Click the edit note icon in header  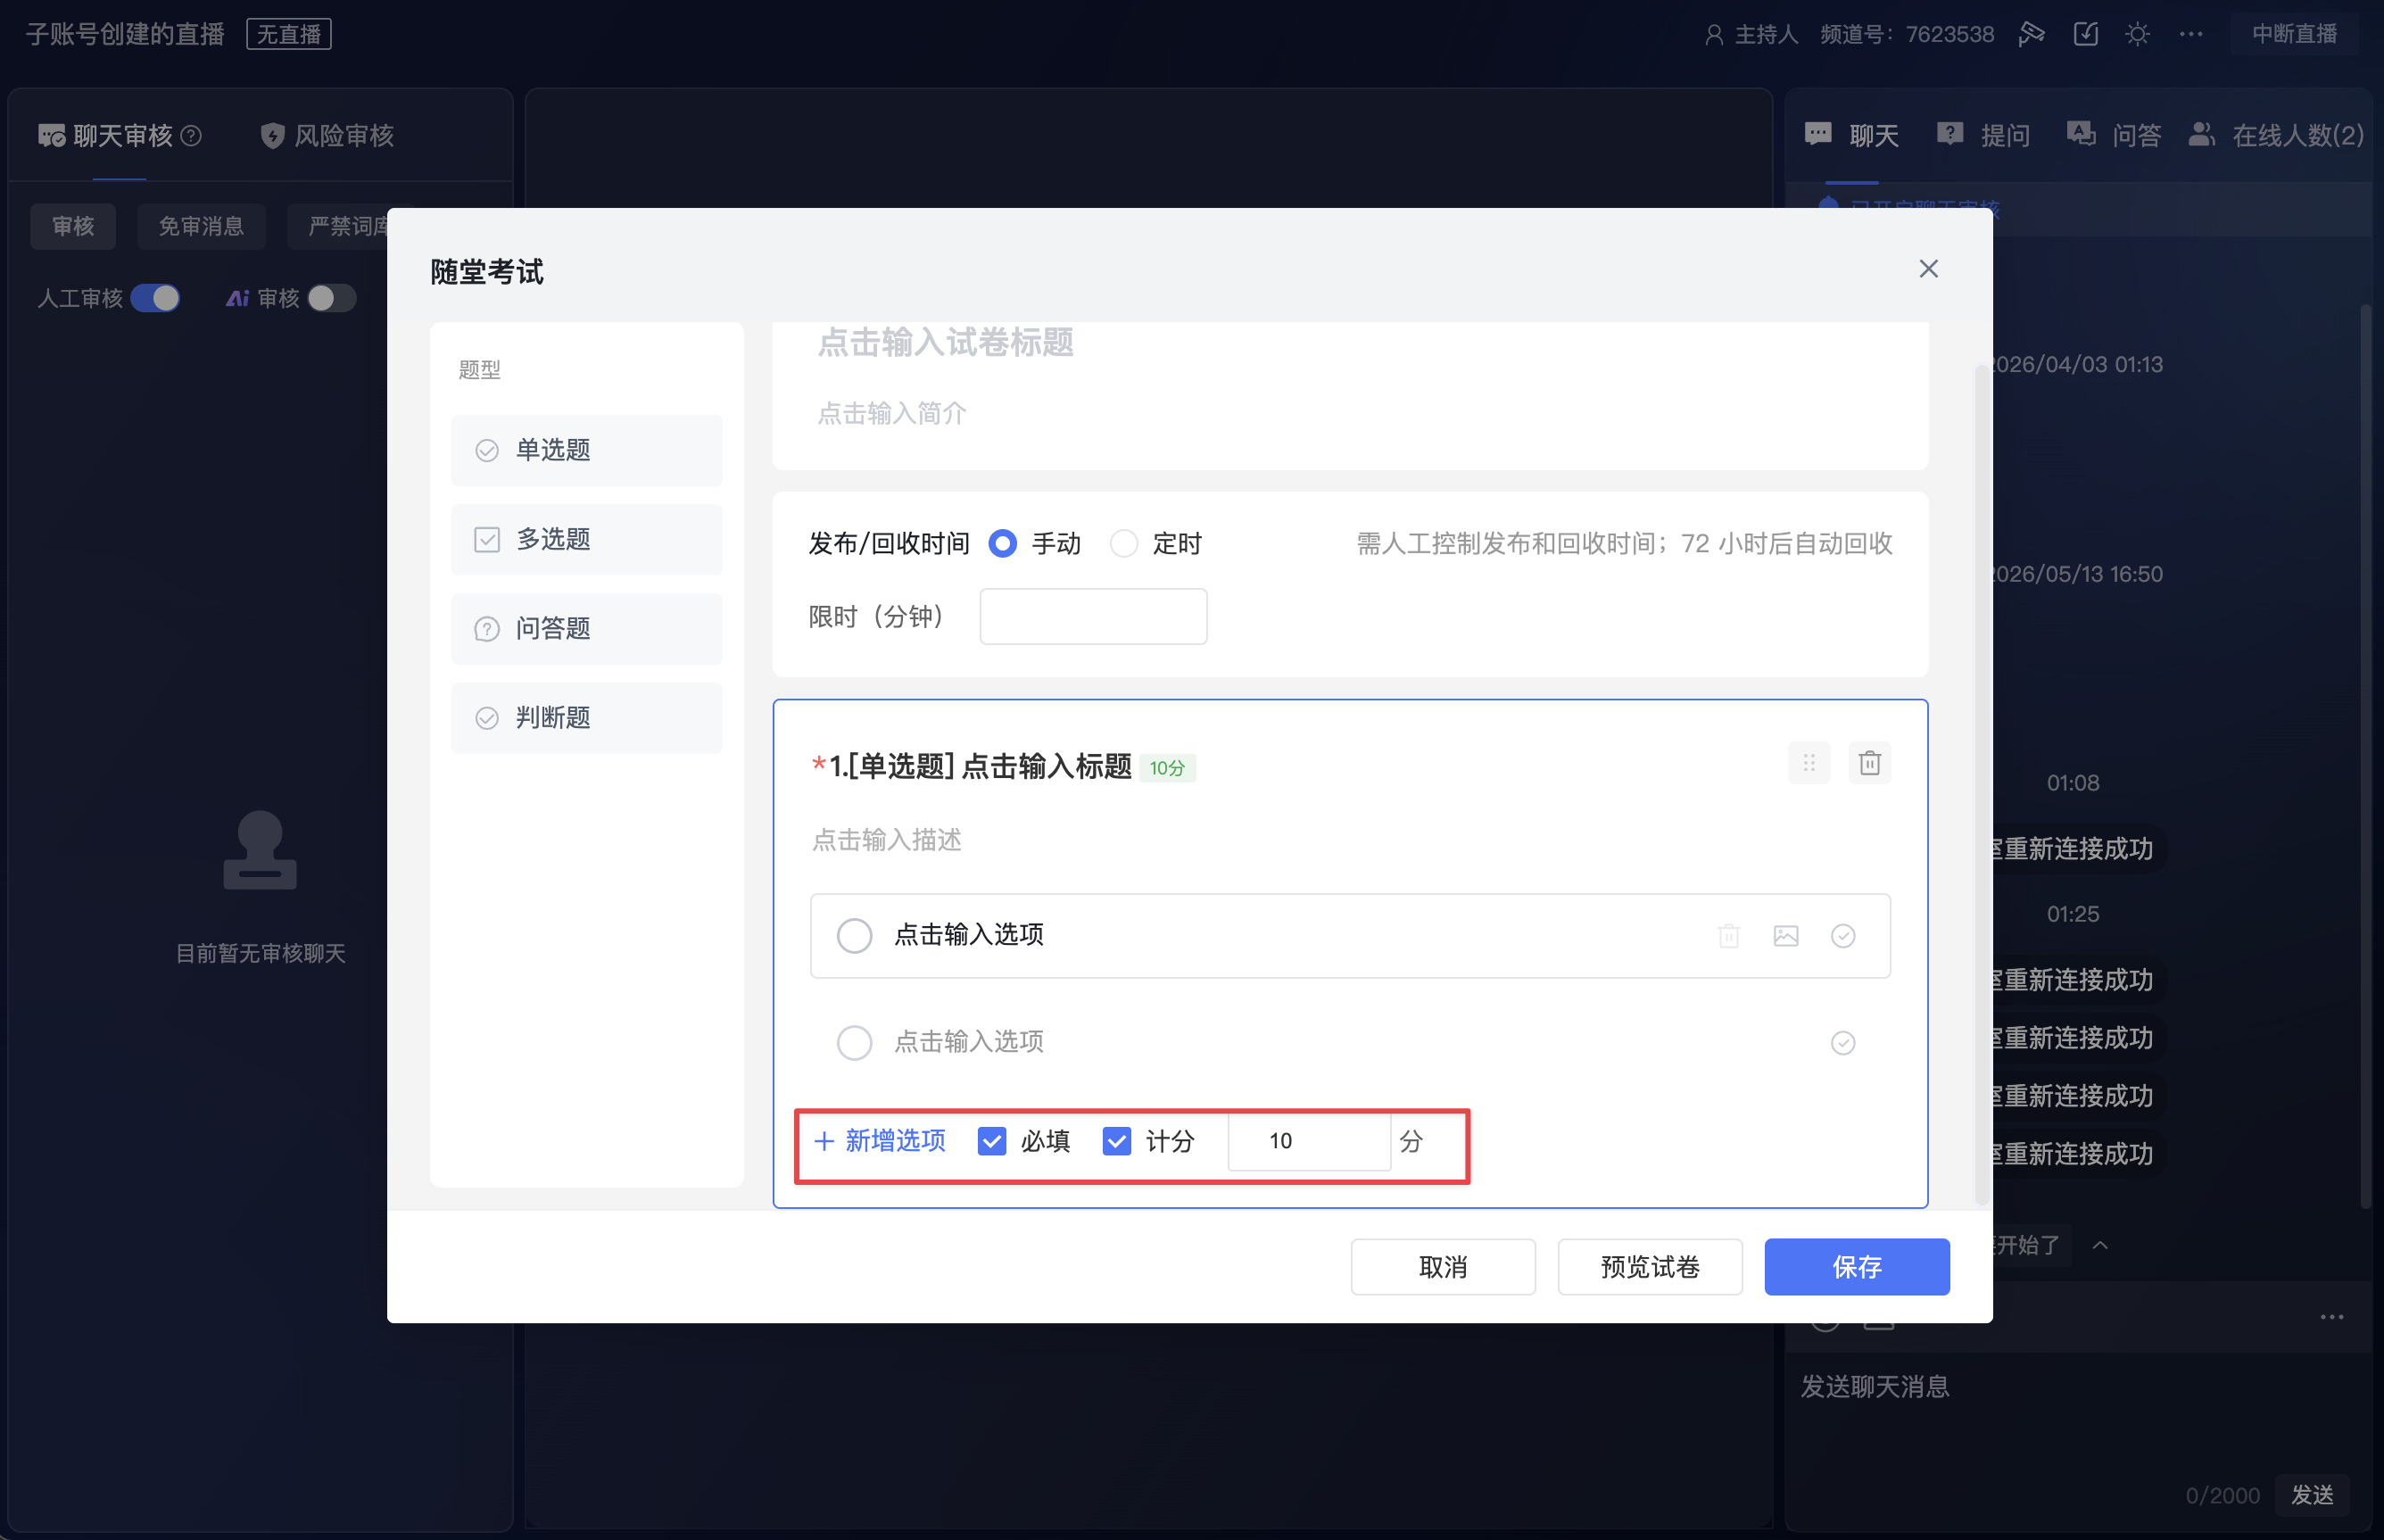click(x=2085, y=34)
